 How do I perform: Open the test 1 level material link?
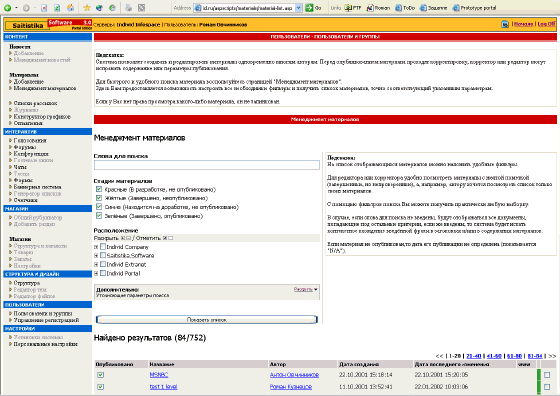164,387
